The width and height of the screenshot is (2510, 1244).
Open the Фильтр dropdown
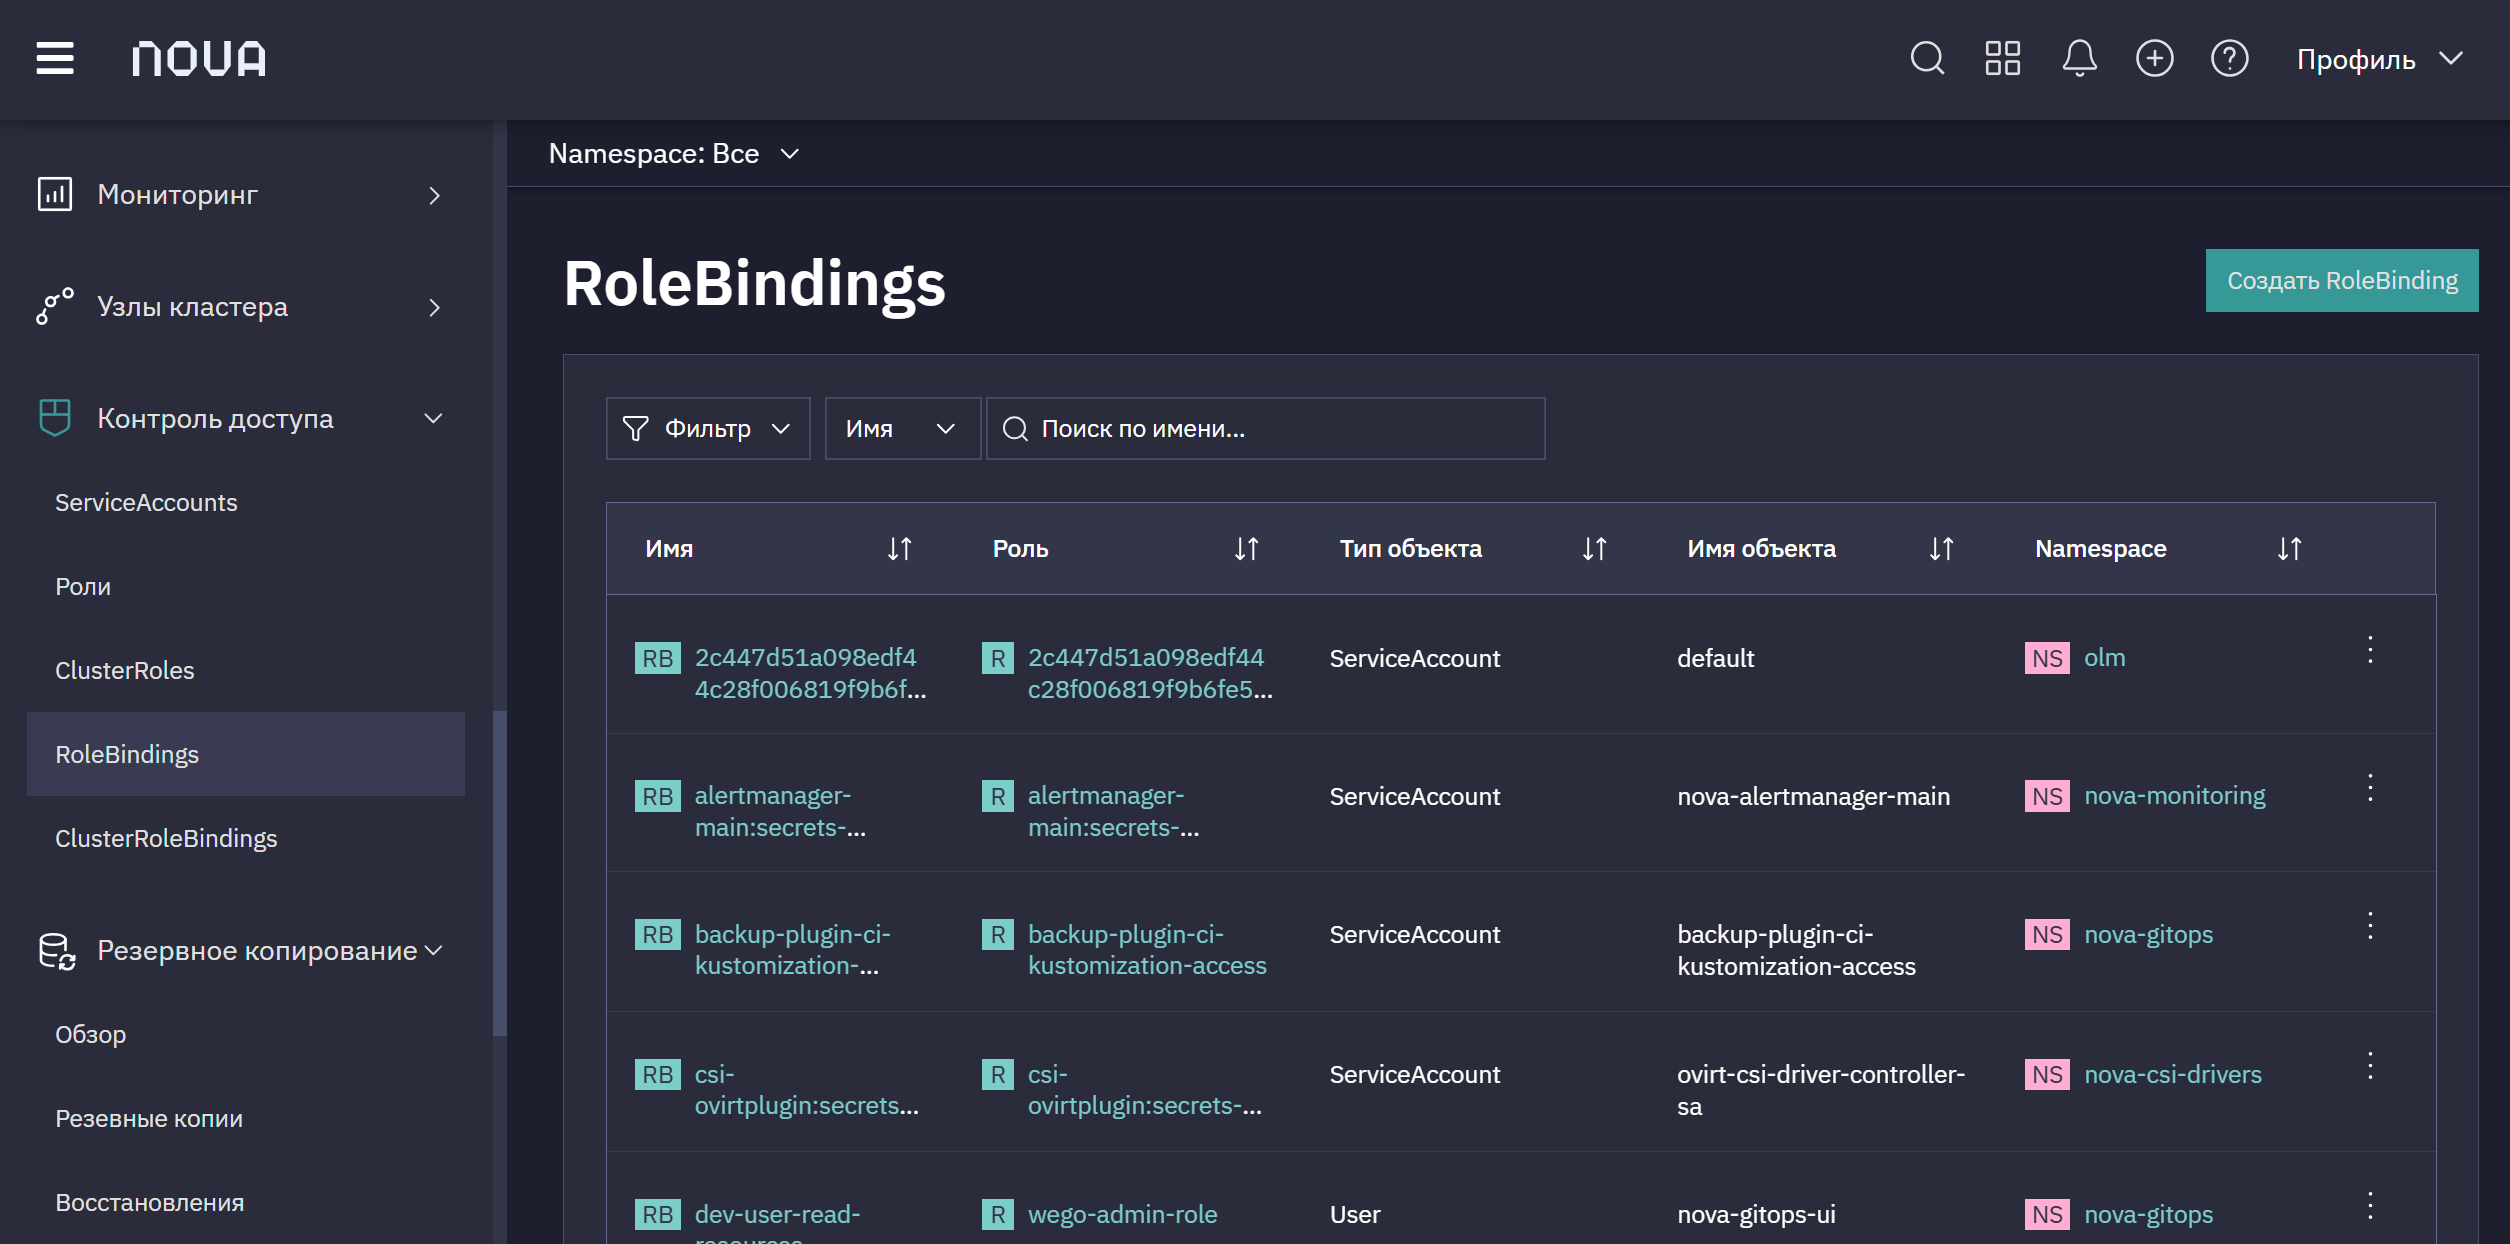click(708, 428)
